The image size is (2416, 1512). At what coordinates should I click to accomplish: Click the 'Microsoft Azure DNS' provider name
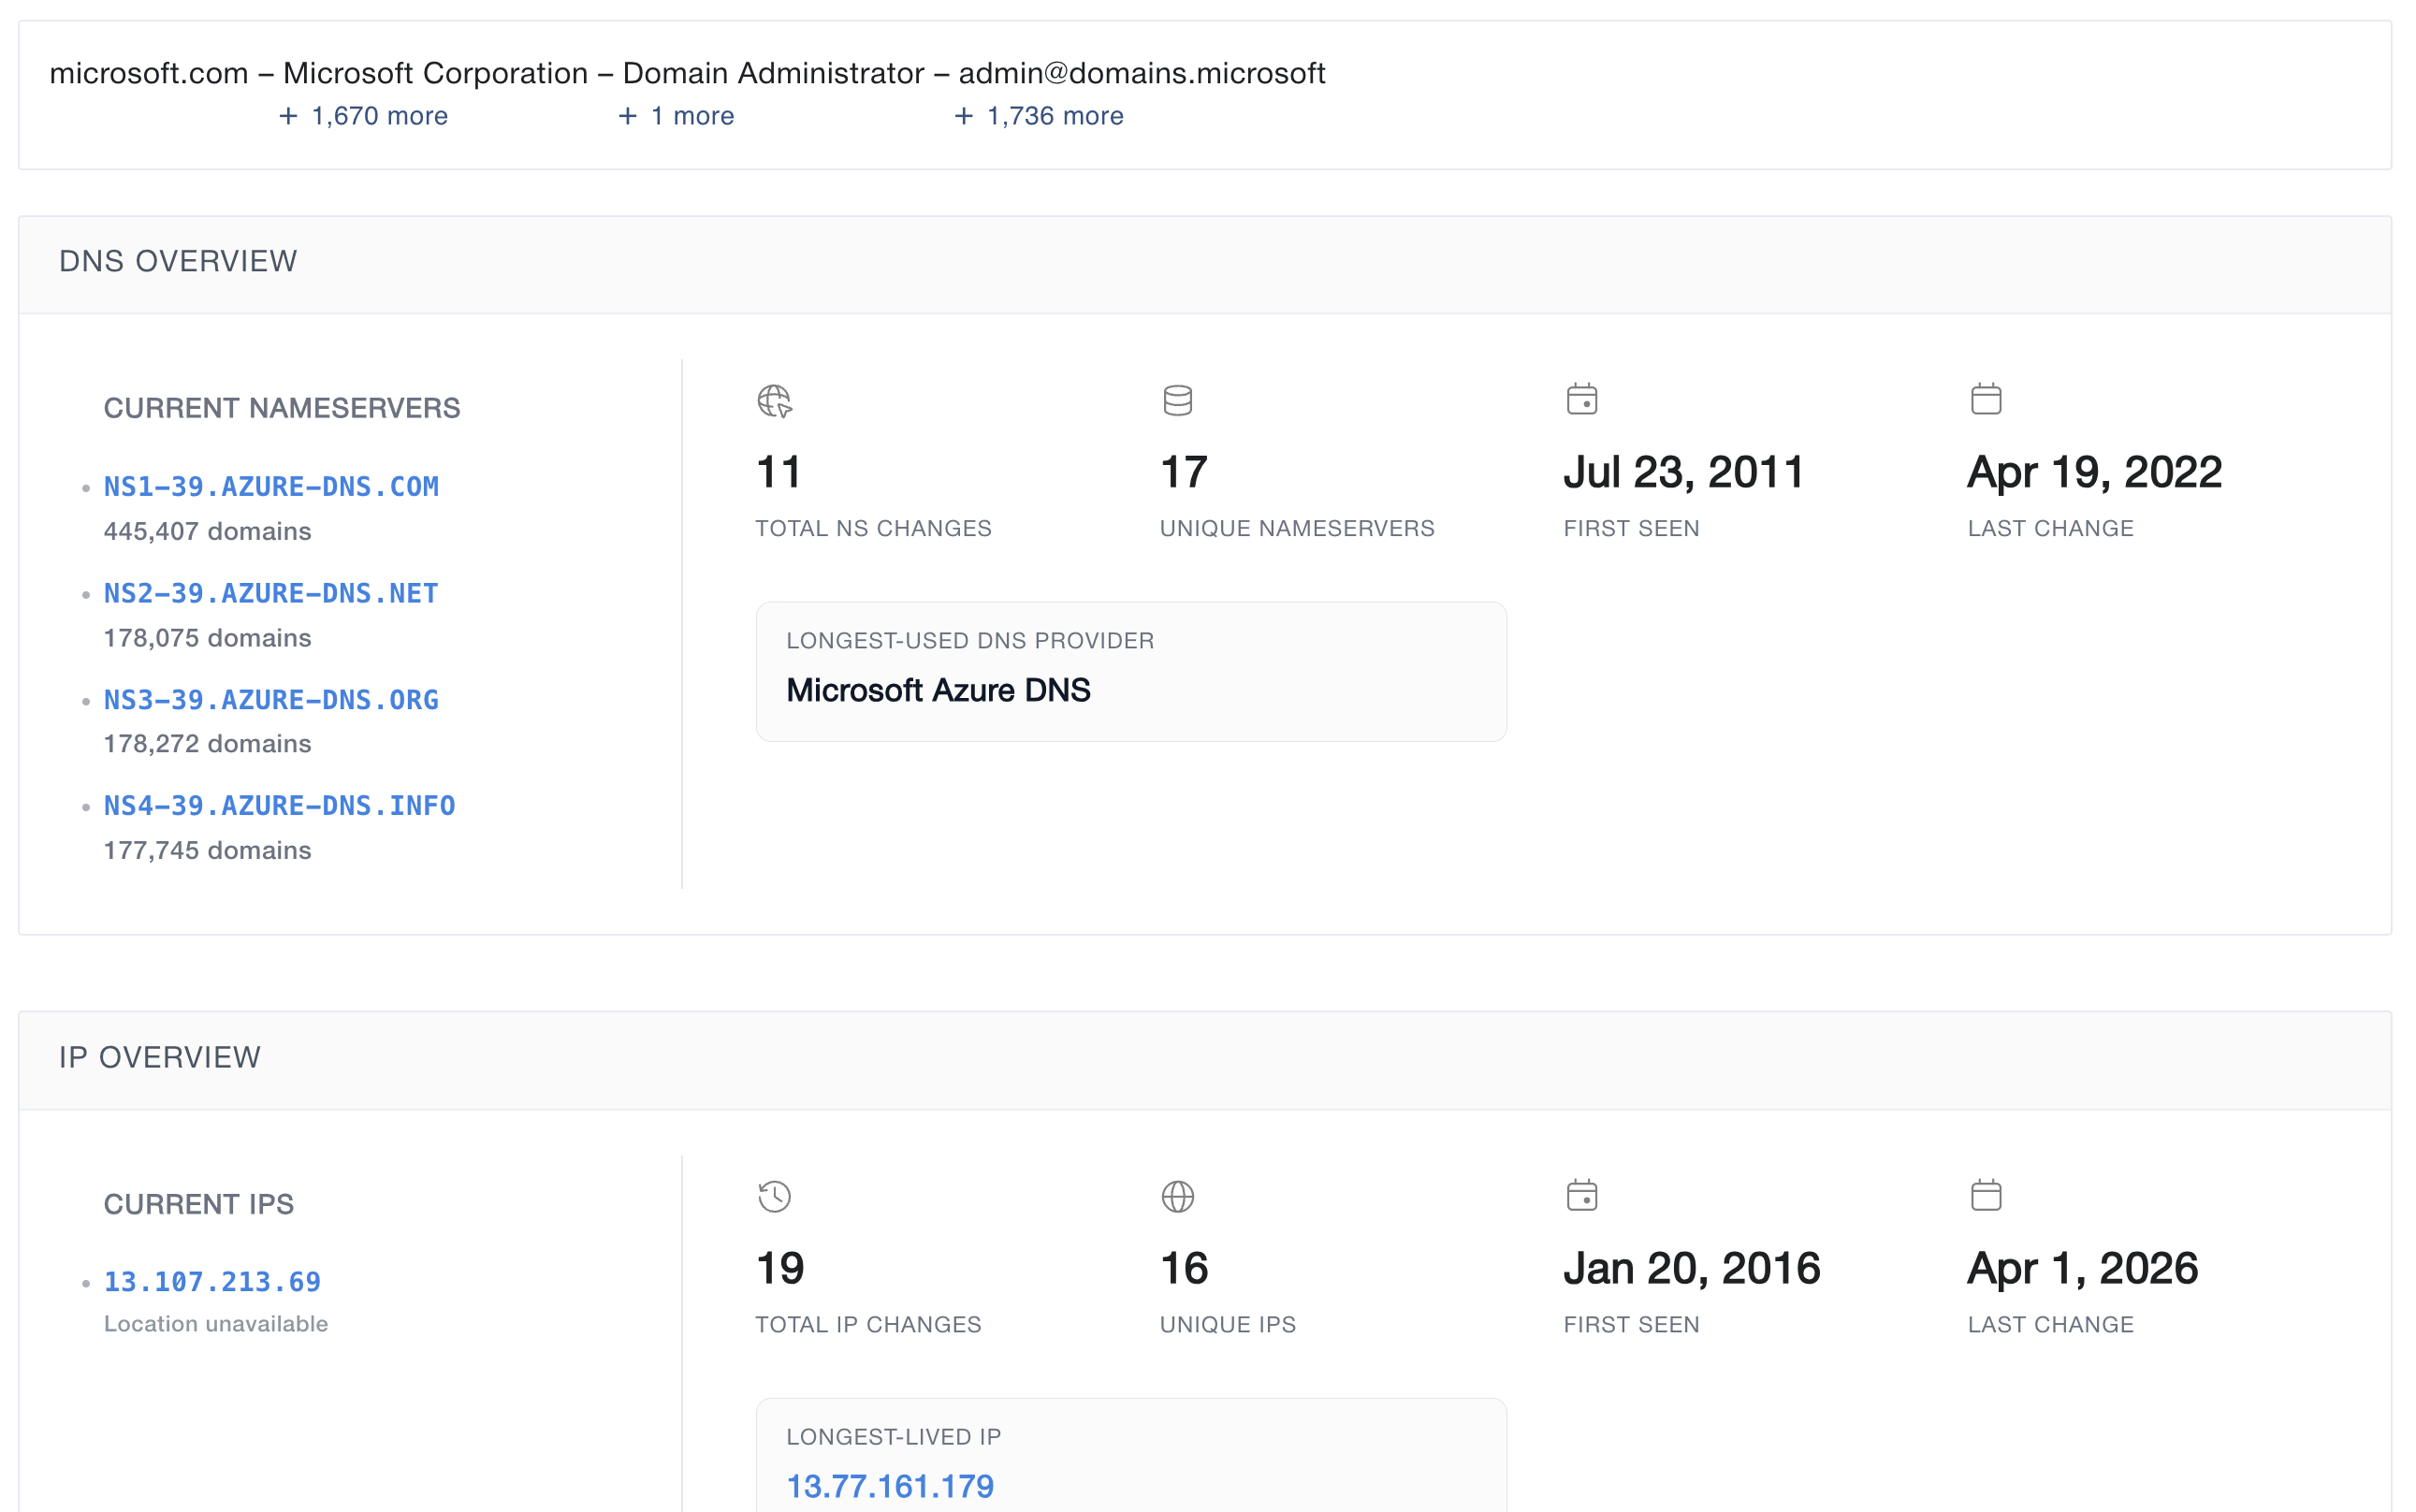(x=938, y=690)
